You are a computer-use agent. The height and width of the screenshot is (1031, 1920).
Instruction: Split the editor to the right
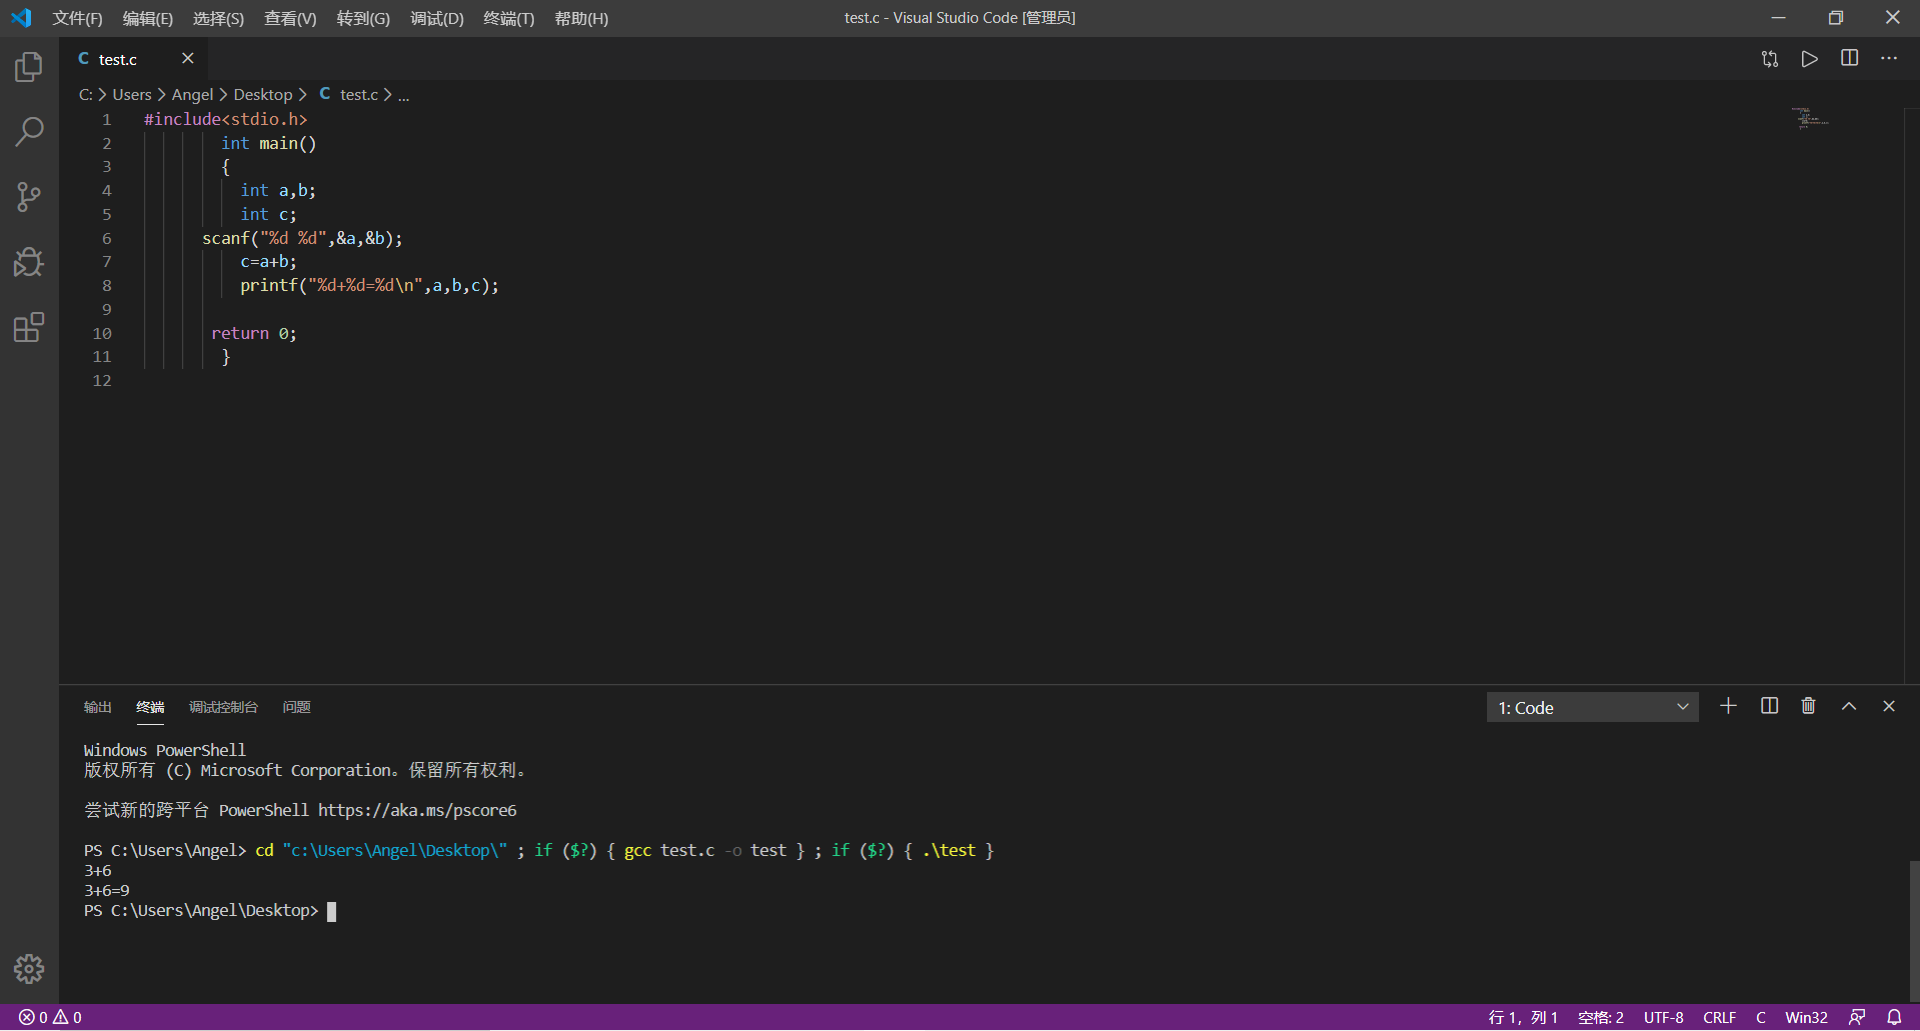[x=1849, y=59]
